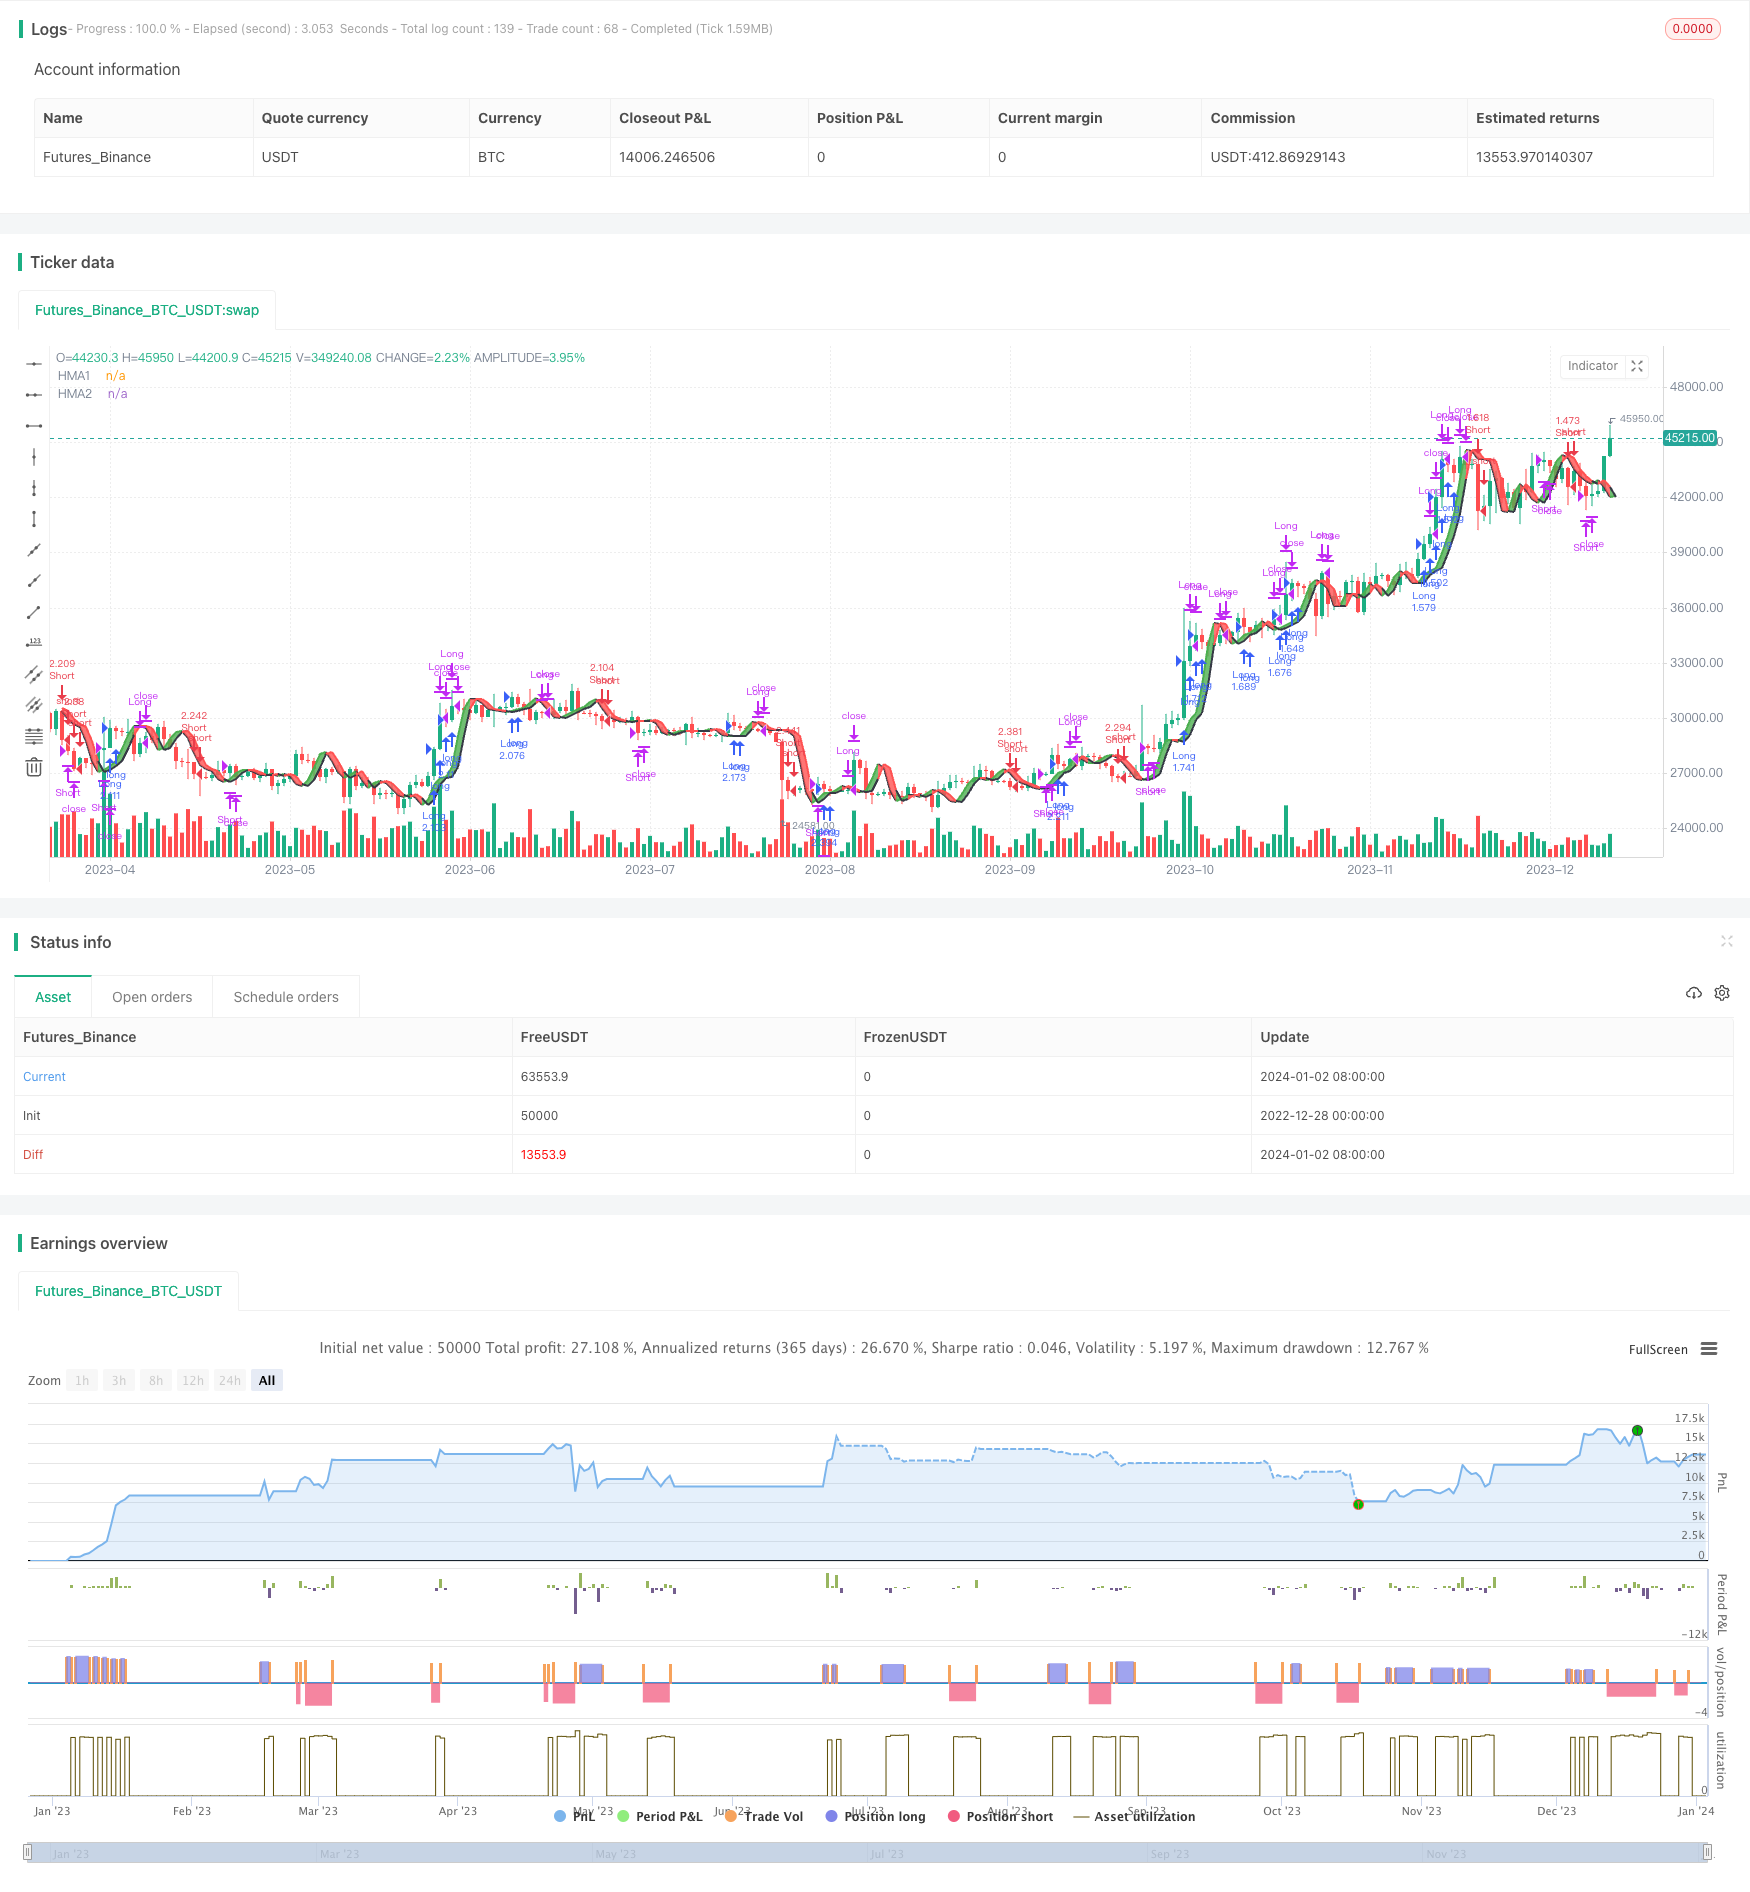The width and height of the screenshot is (1750, 1892).
Task: Set zoom range to 3h
Action: (x=119, y=1380)
